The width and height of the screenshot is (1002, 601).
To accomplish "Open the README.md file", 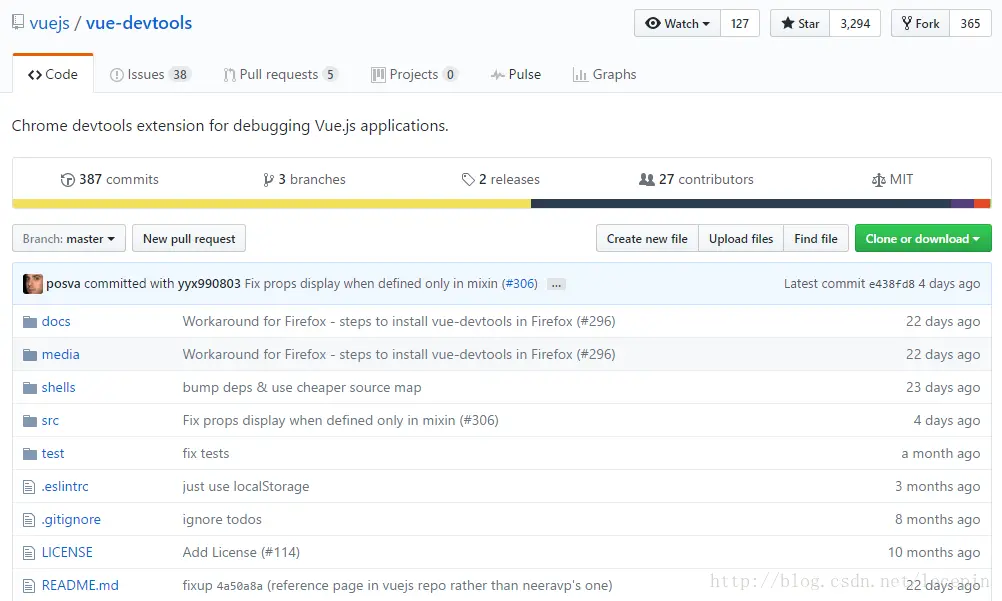I will pos(80,586).
